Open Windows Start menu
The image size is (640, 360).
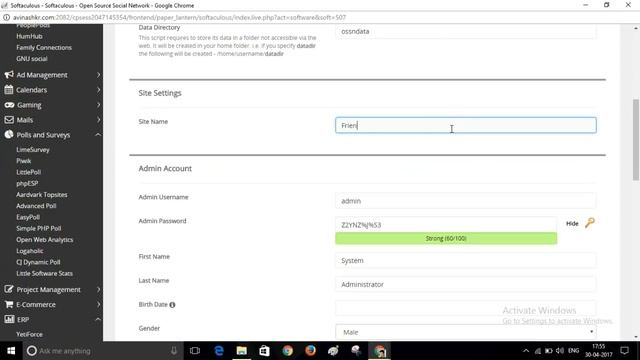pyautogui.click(x=11, y=351)
